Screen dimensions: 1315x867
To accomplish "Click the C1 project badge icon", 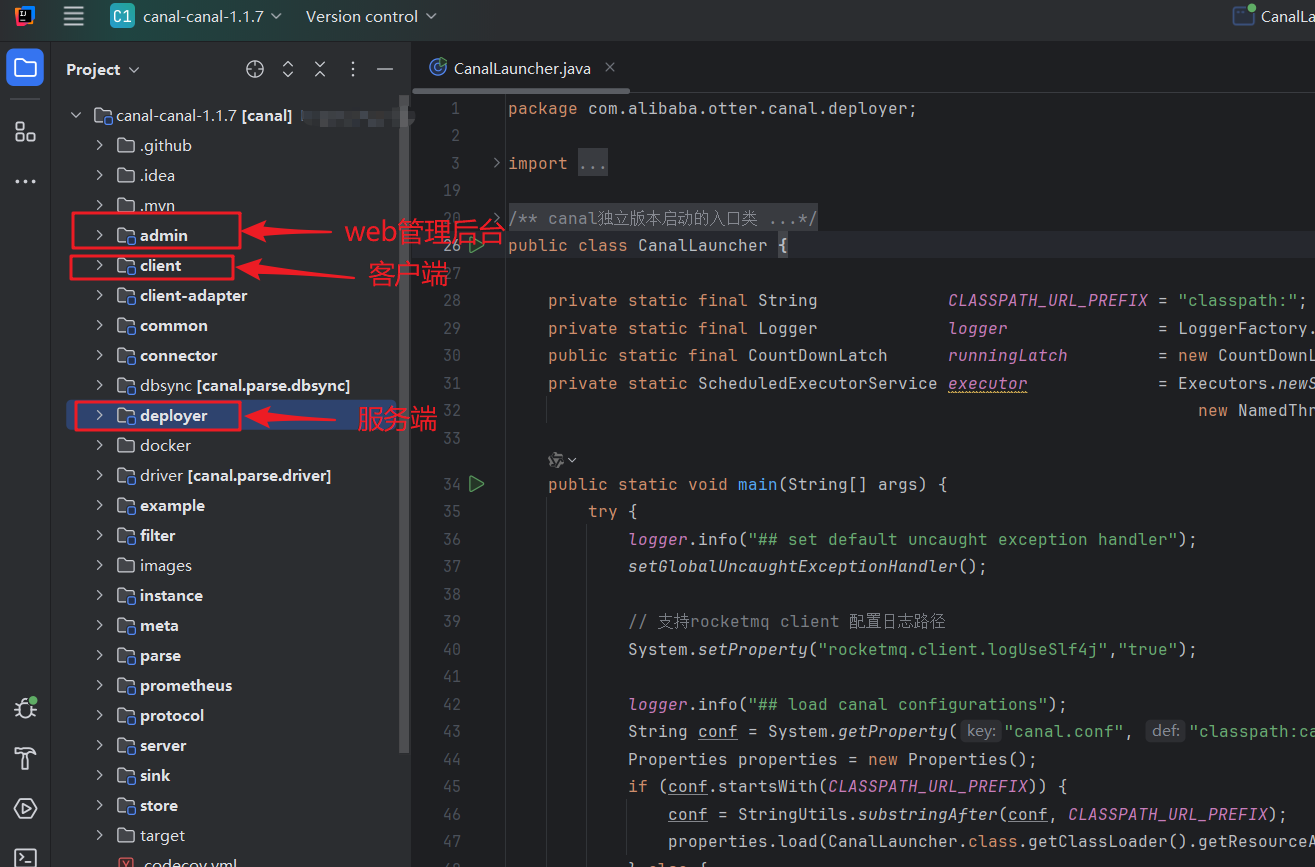I will 122,16.
